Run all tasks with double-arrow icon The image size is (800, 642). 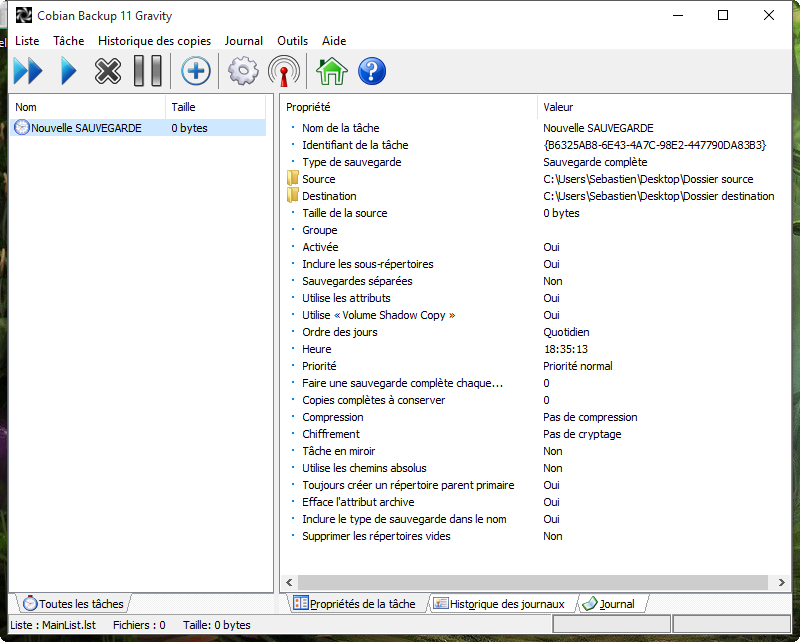tap(28, 71)
